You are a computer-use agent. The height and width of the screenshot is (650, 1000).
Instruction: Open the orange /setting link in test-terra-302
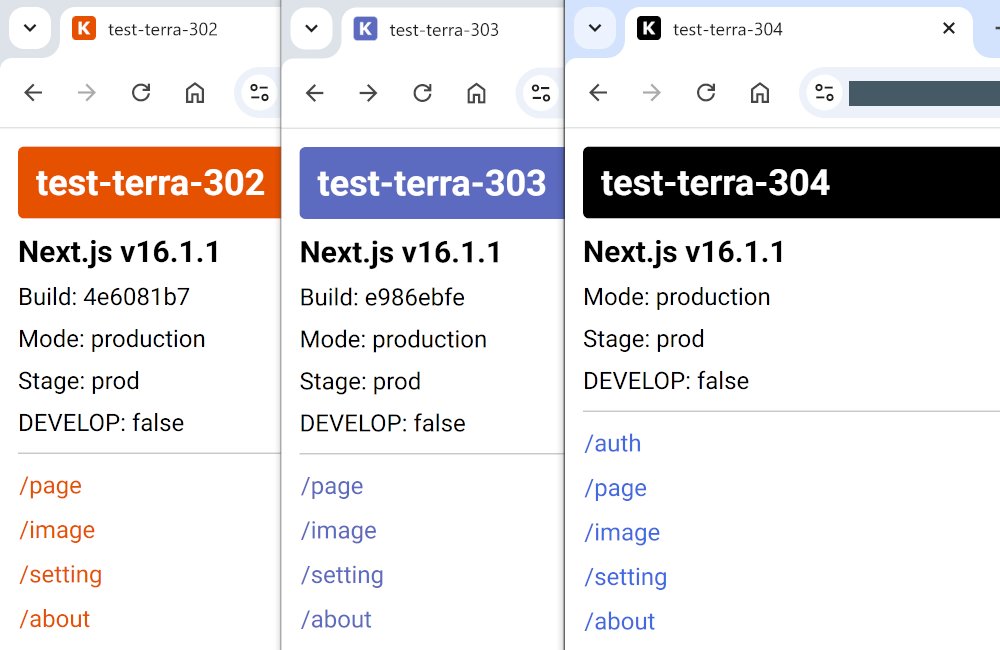(61, 575)
